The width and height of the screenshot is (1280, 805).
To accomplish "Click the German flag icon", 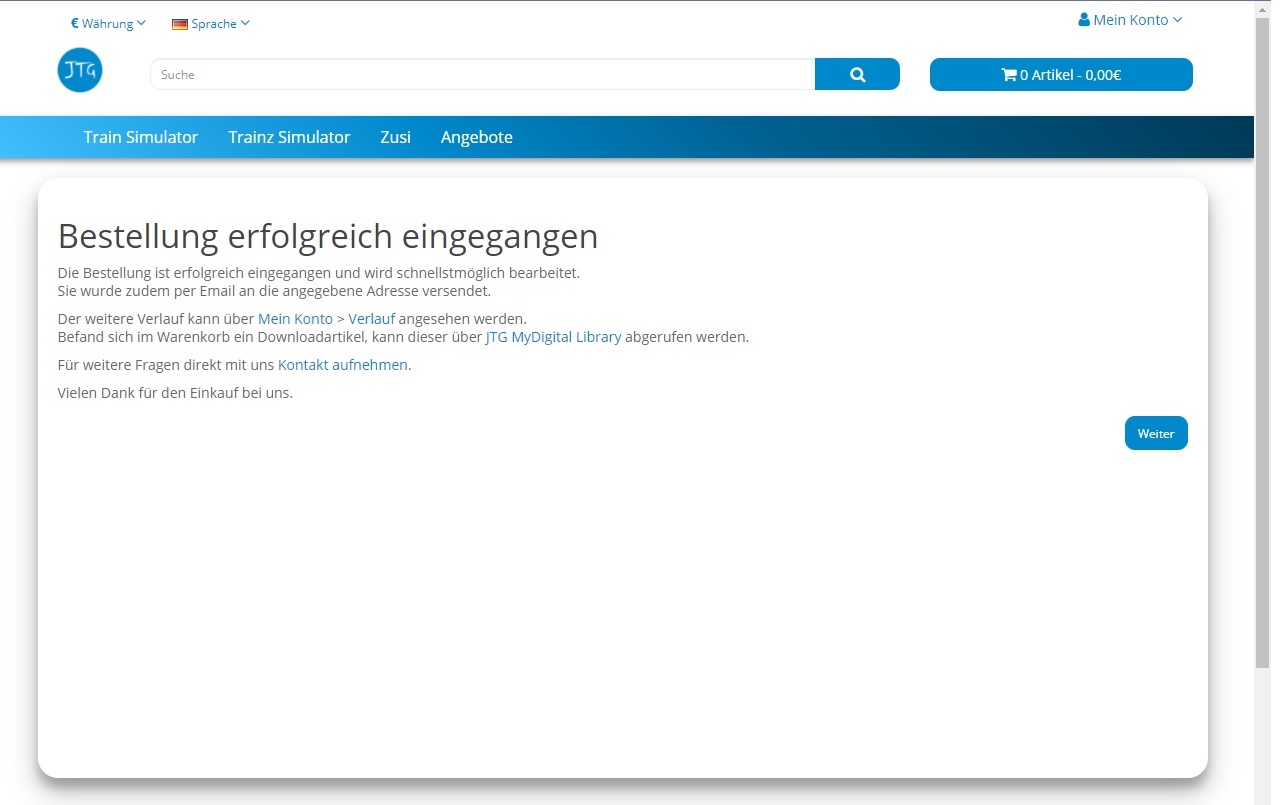I will (180, 24).
